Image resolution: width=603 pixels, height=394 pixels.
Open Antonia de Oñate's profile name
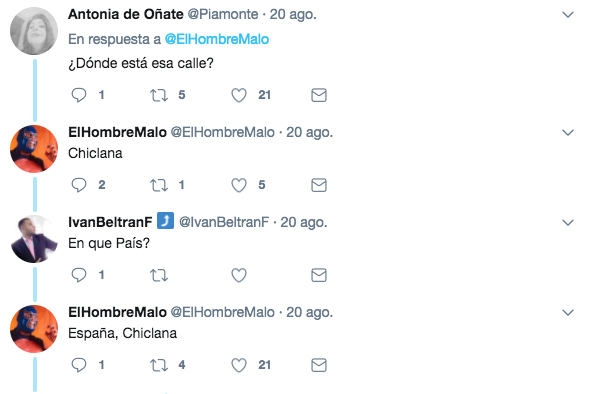126,14
